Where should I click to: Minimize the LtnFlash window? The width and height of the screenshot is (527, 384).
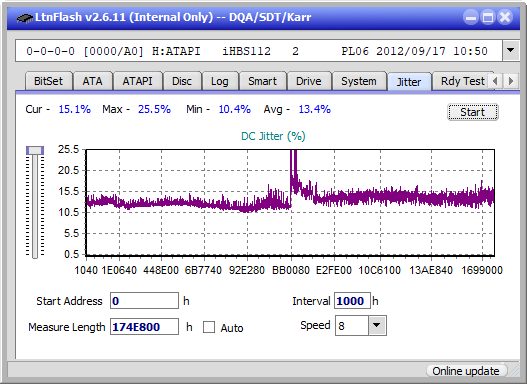pyautogui.click(x=471, y=17)
